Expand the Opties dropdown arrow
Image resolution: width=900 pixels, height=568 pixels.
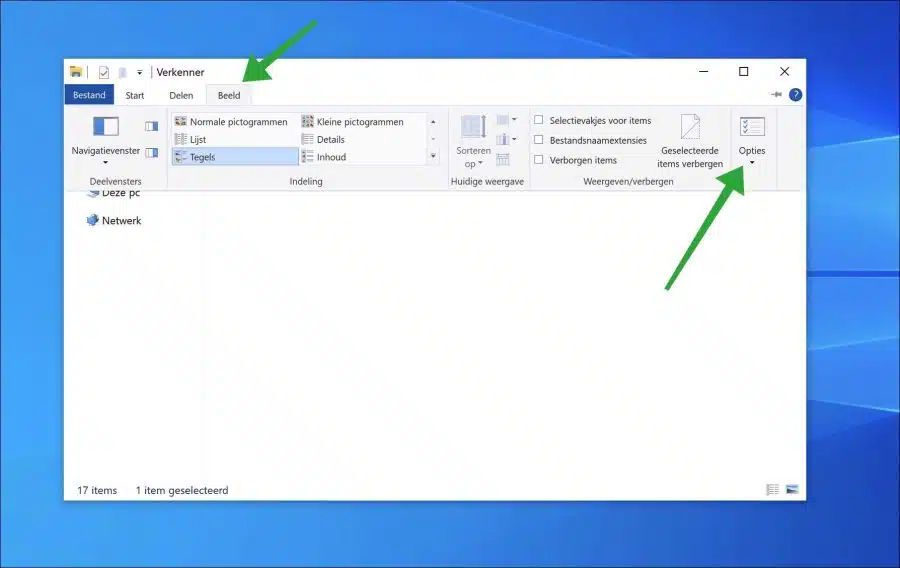click(752, 164)
